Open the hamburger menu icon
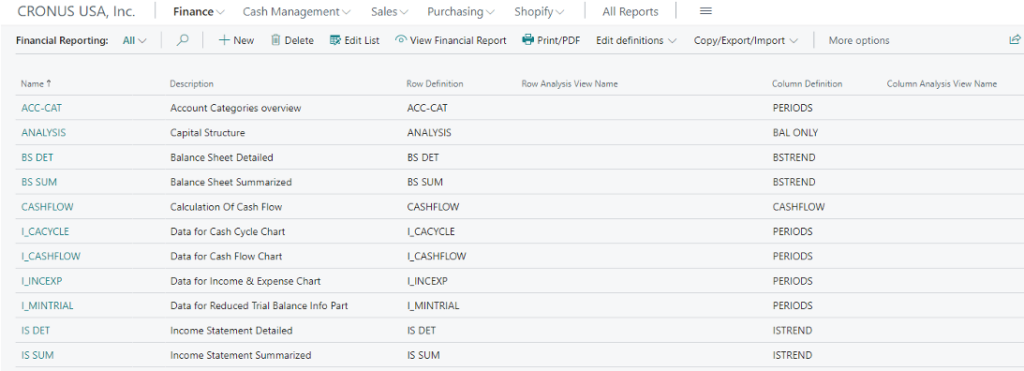The image size is (1024, 371). (705, 11)
